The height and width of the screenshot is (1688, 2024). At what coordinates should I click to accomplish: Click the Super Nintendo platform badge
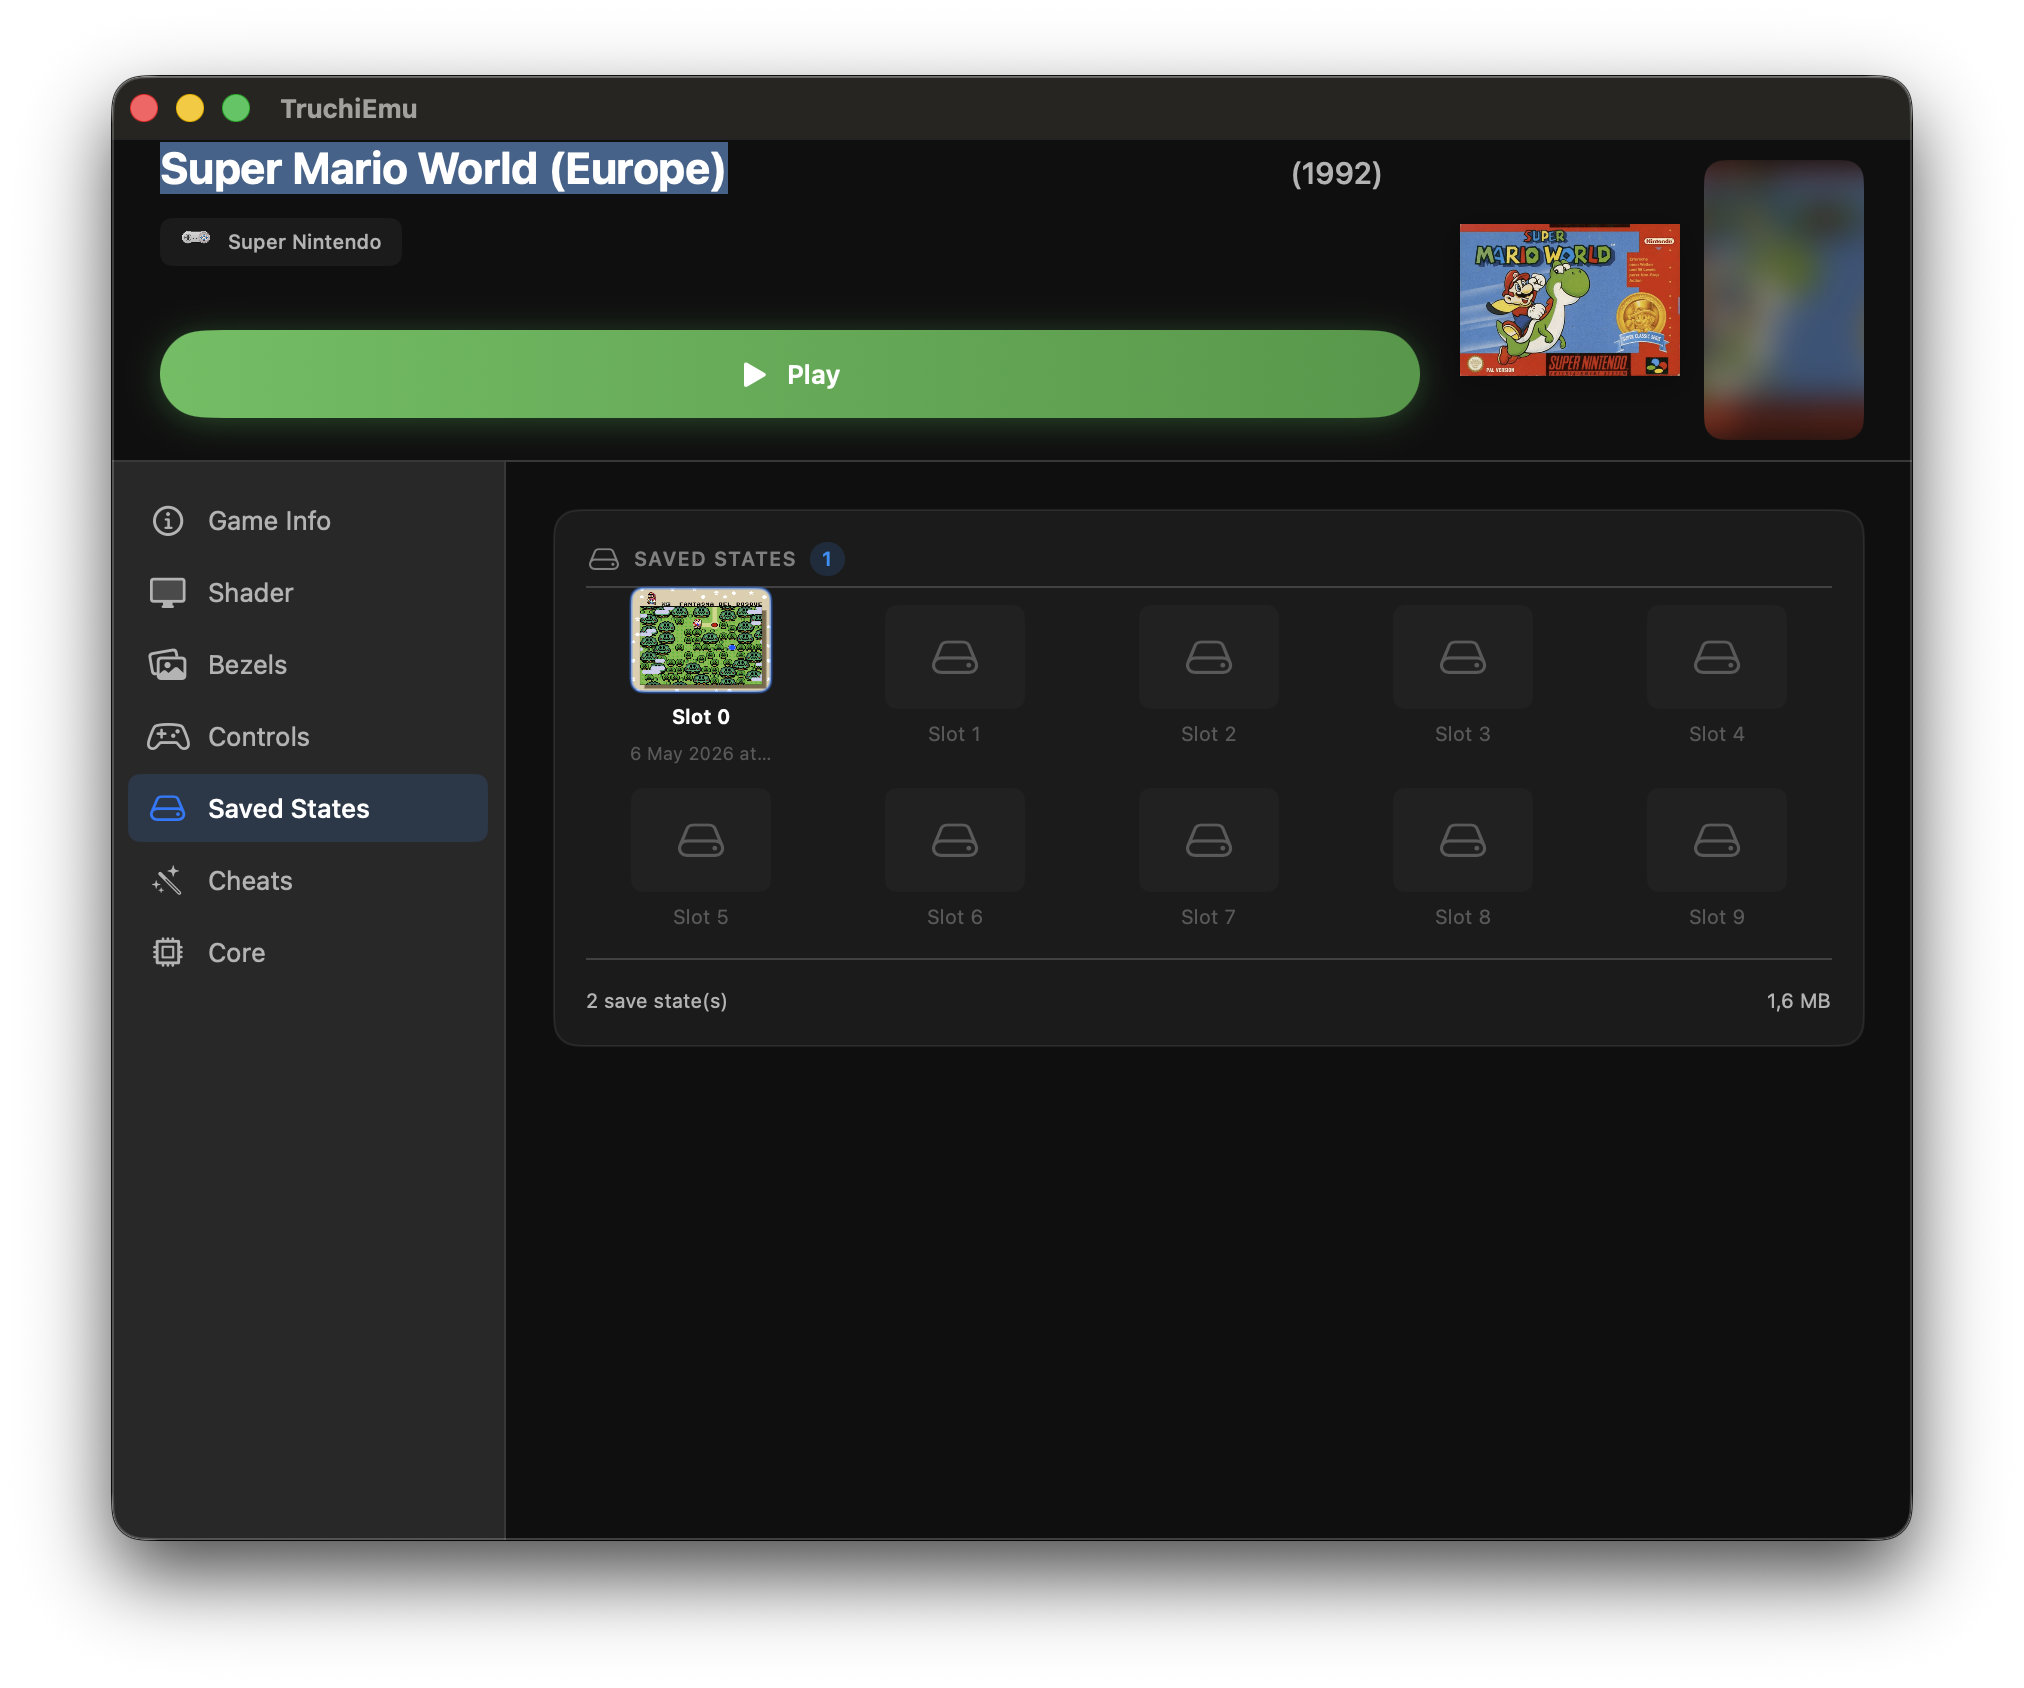coord(281,242)
